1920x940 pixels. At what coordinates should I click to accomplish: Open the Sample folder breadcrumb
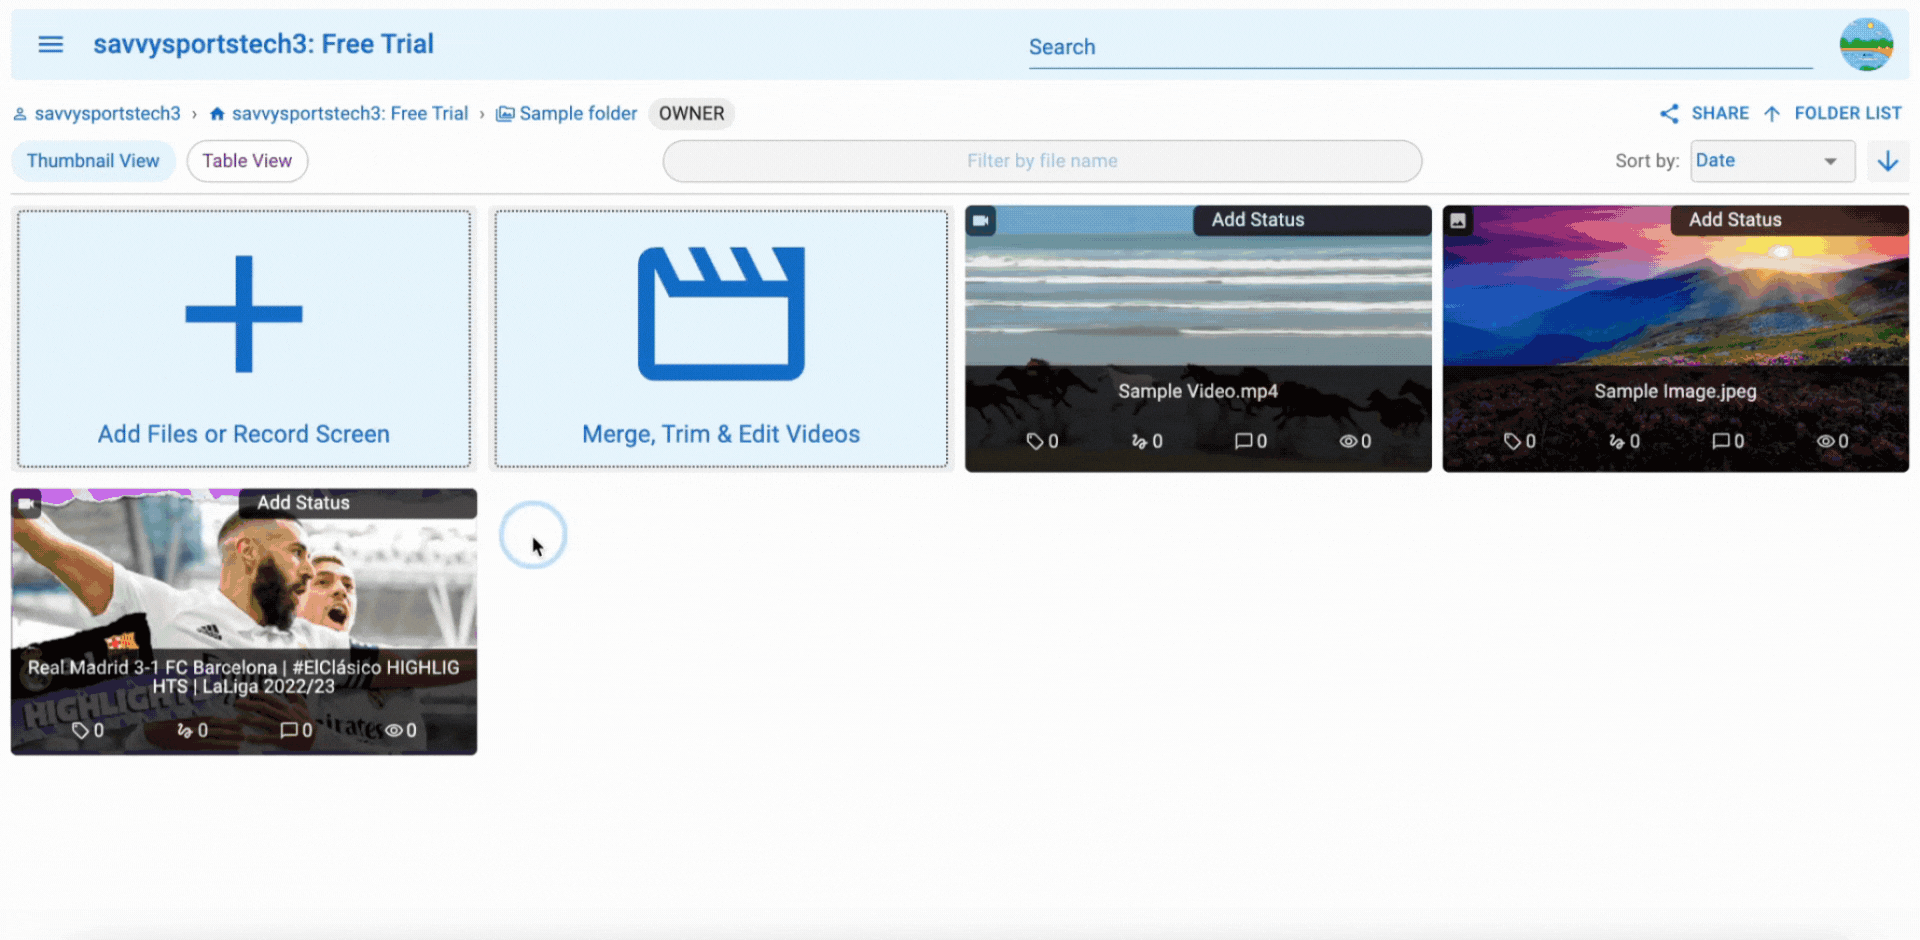click(x=567, y=114)
